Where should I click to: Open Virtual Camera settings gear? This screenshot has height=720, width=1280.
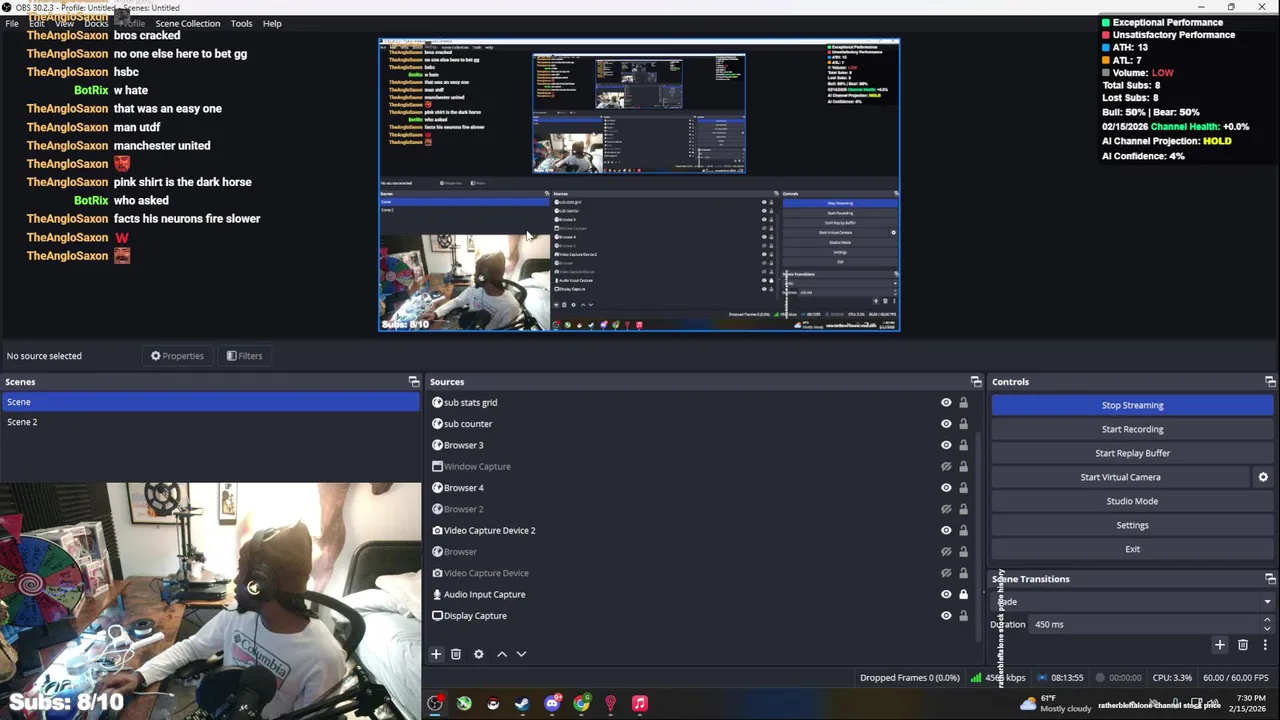[x=1263, y=477]
